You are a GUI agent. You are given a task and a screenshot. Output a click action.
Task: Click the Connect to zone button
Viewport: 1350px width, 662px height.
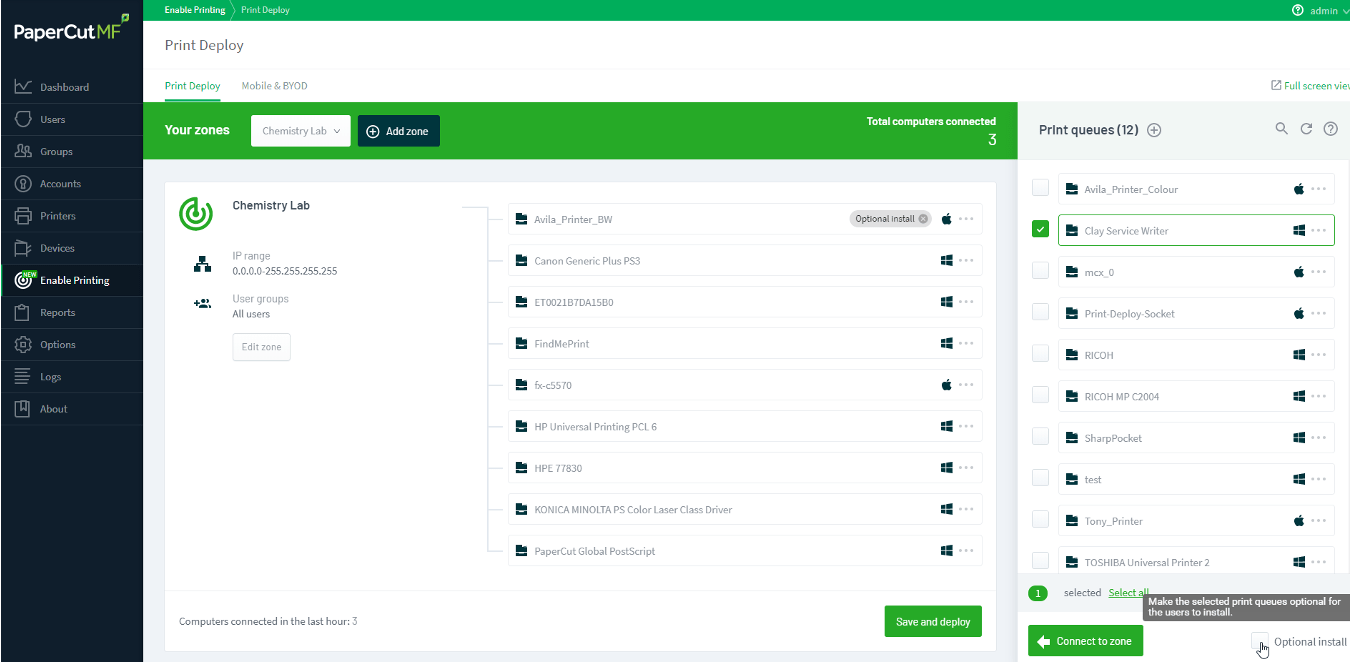[x=1085, y=641]
